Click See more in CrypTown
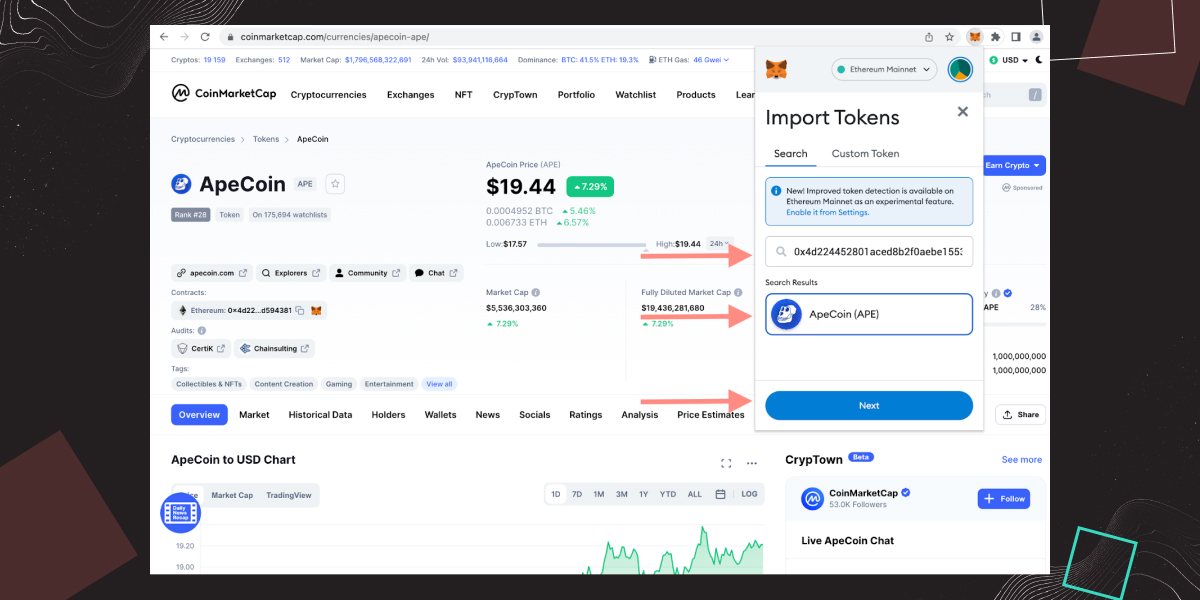Image resolution: width=1200 pixels, height=600 pixels. (x=1022, y=459)
